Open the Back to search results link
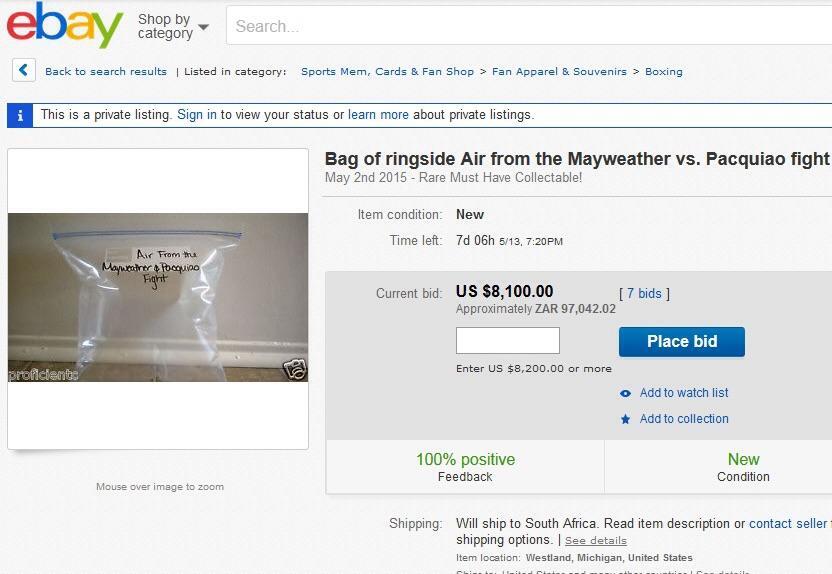832x574 pixels. pos(106,72)
